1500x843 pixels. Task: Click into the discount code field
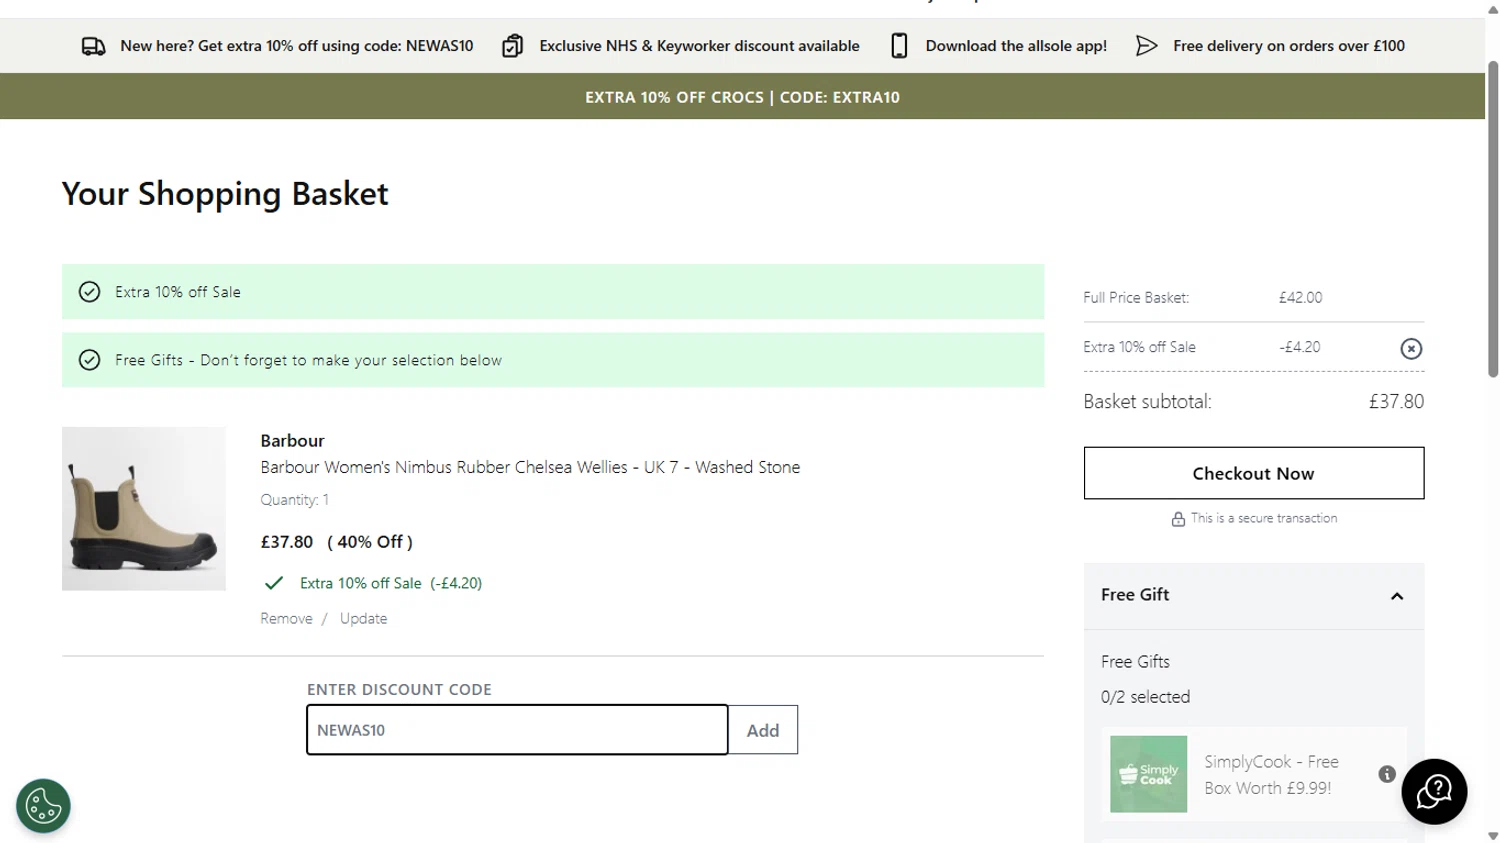click(x=517, y=730)
